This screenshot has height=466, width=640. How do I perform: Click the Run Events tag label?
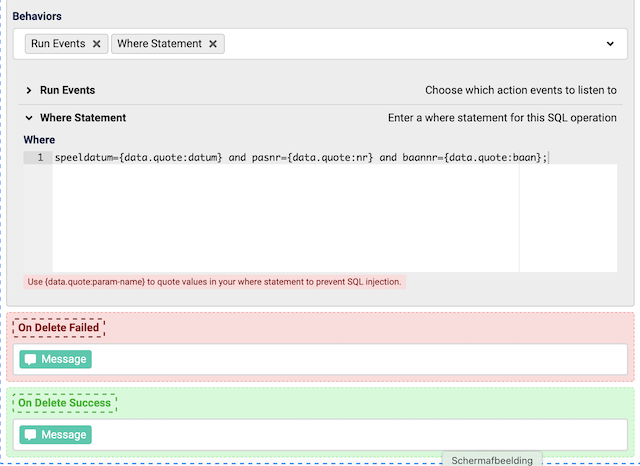tap(58, 44)
